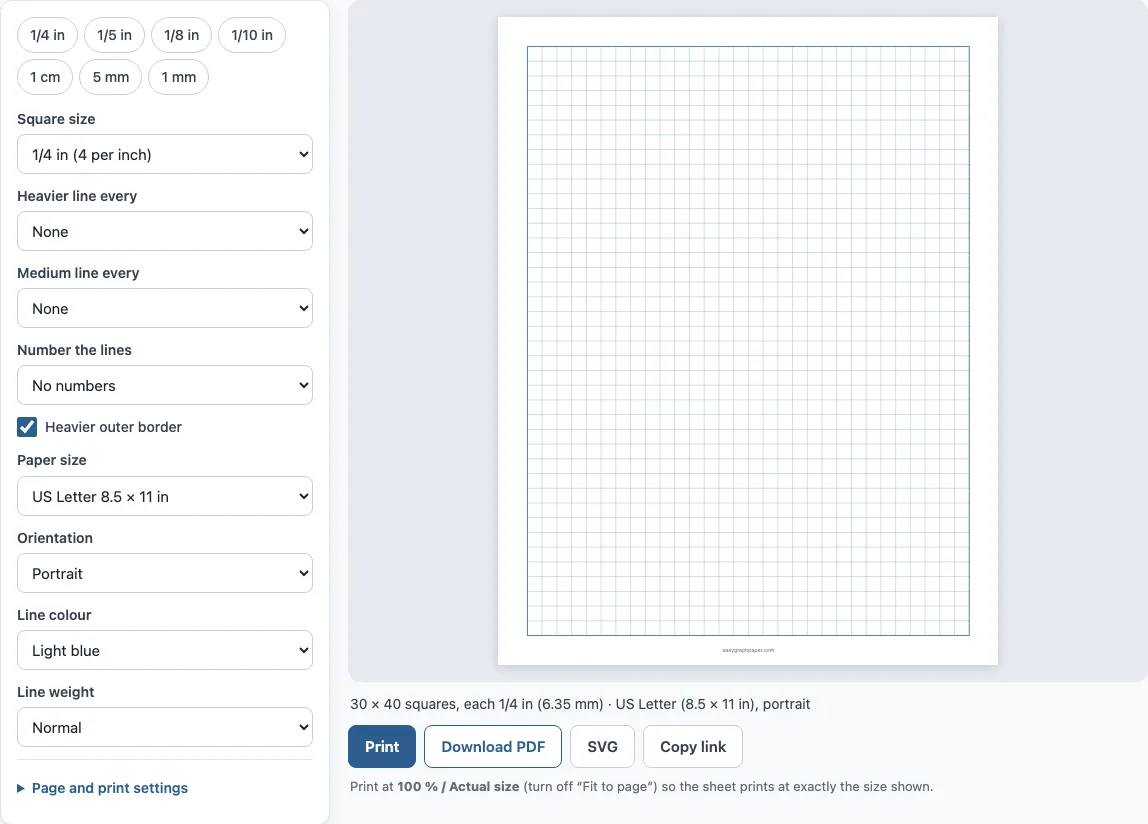Select the 1/10 in preset chip

click(252, 35)
